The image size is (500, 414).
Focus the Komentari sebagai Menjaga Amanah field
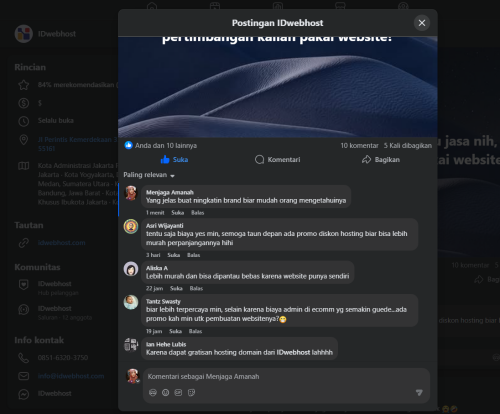pos(286,377)
